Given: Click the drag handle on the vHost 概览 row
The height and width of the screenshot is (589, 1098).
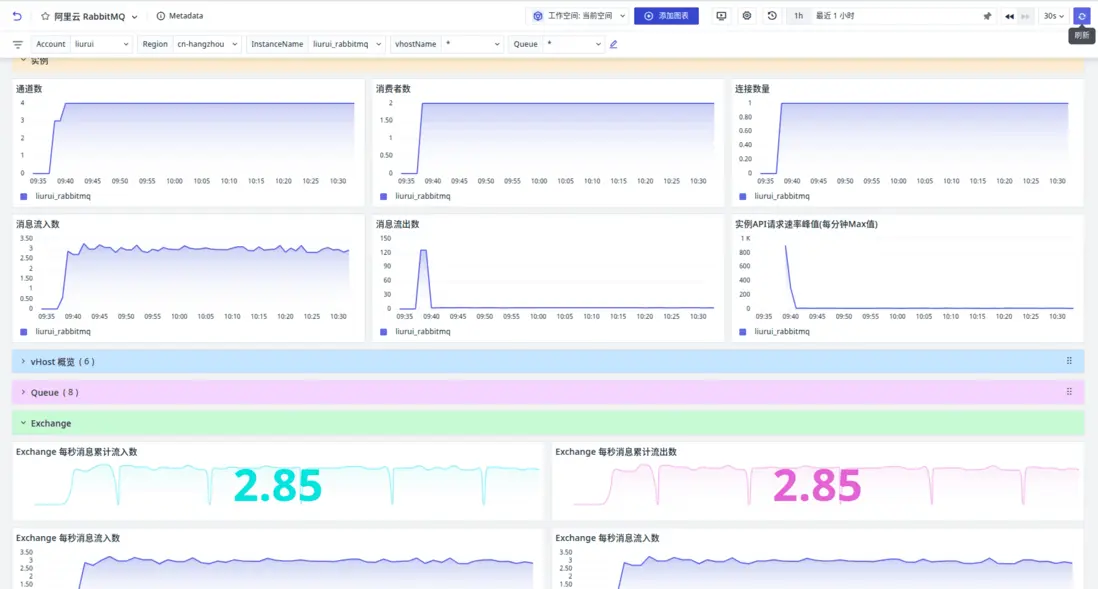Looking at the screenshot, I should click(x=1069, y=361).
